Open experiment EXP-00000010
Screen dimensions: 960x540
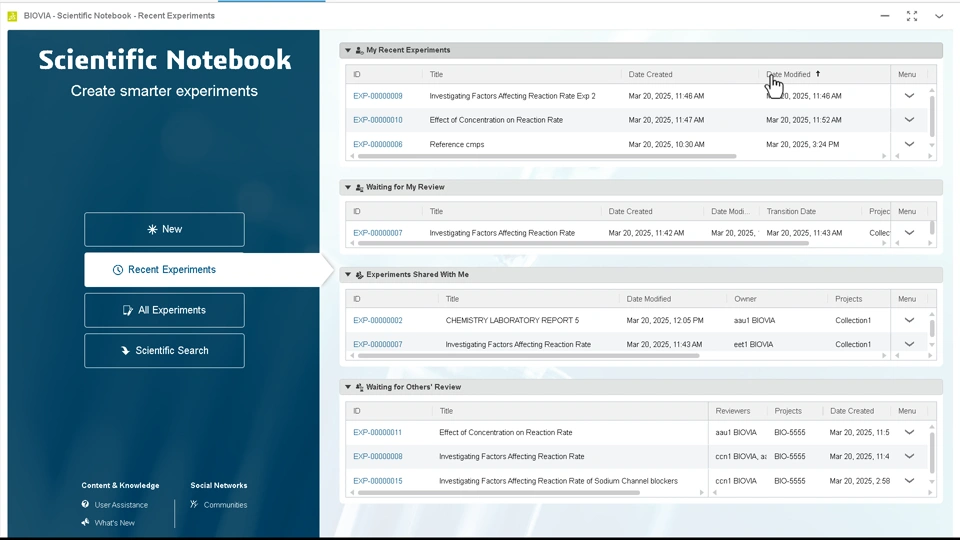tap(378, 120)
